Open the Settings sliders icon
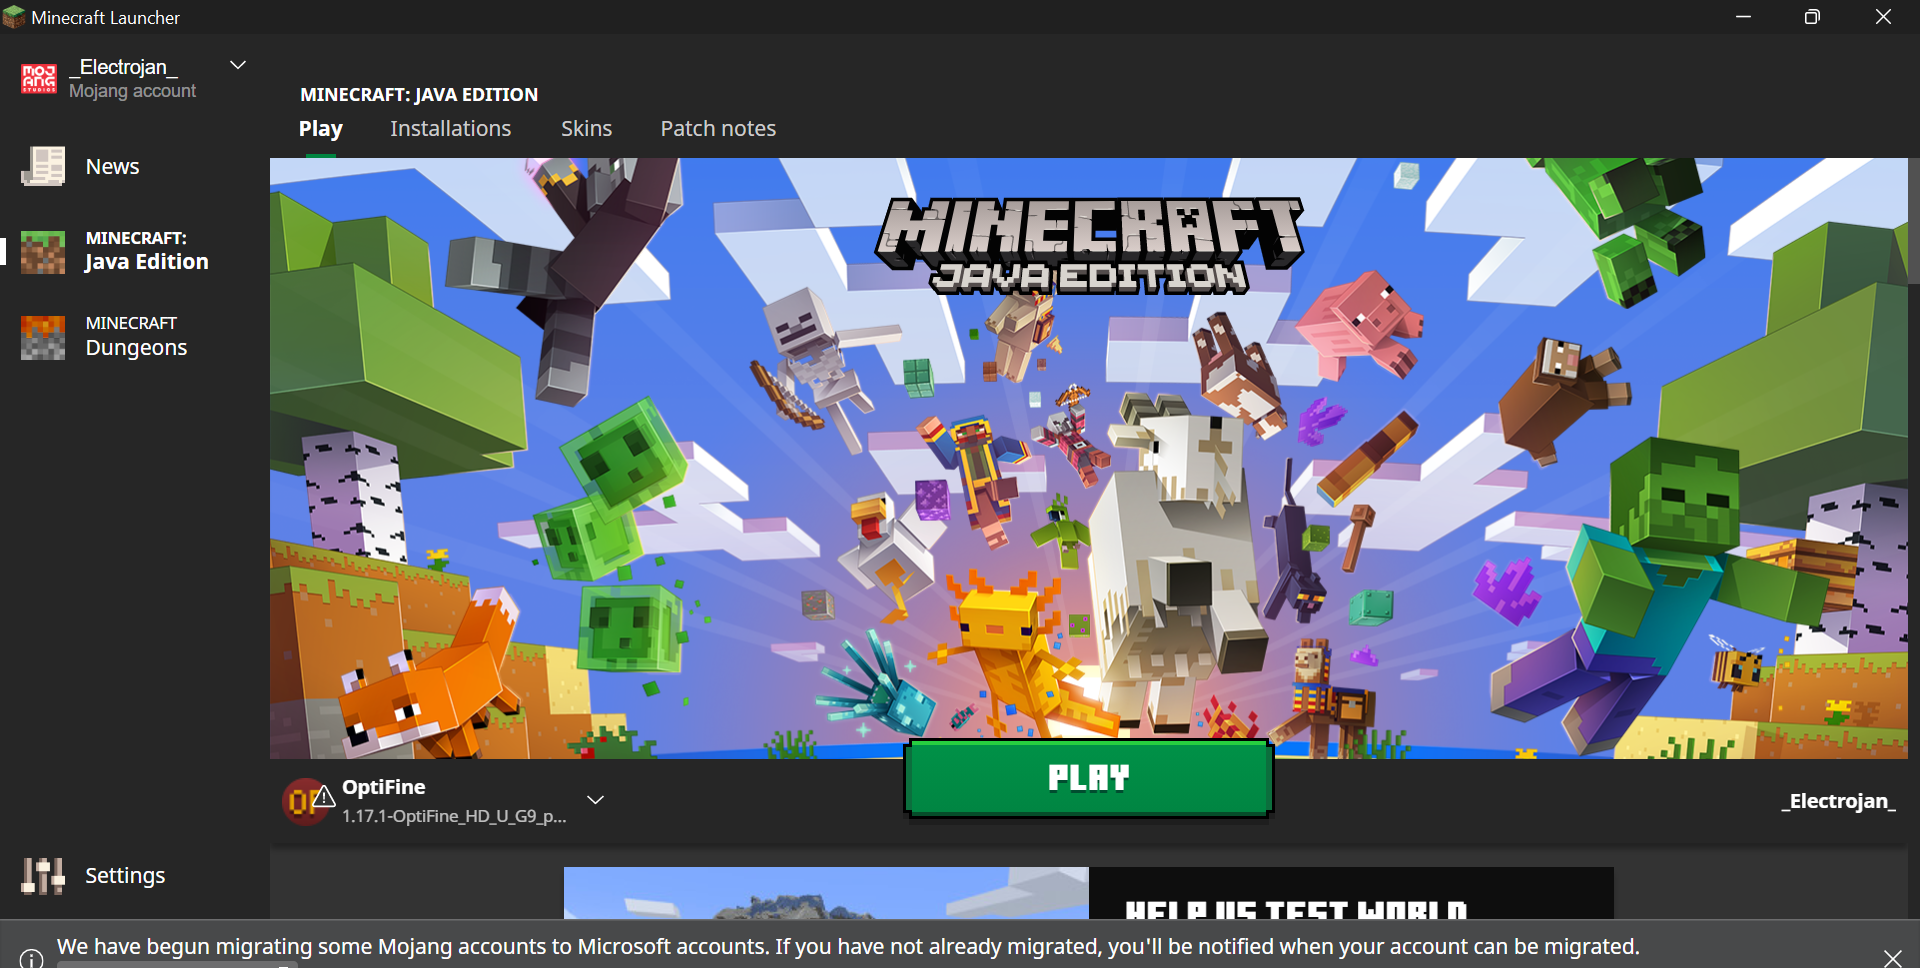This screenshot has height=968, width=1920. [x=43, y=876]
